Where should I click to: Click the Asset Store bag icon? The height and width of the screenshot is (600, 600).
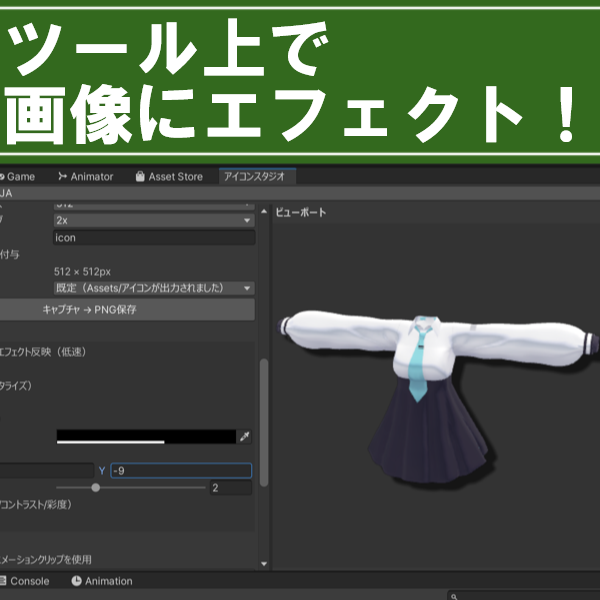[140, 176]
